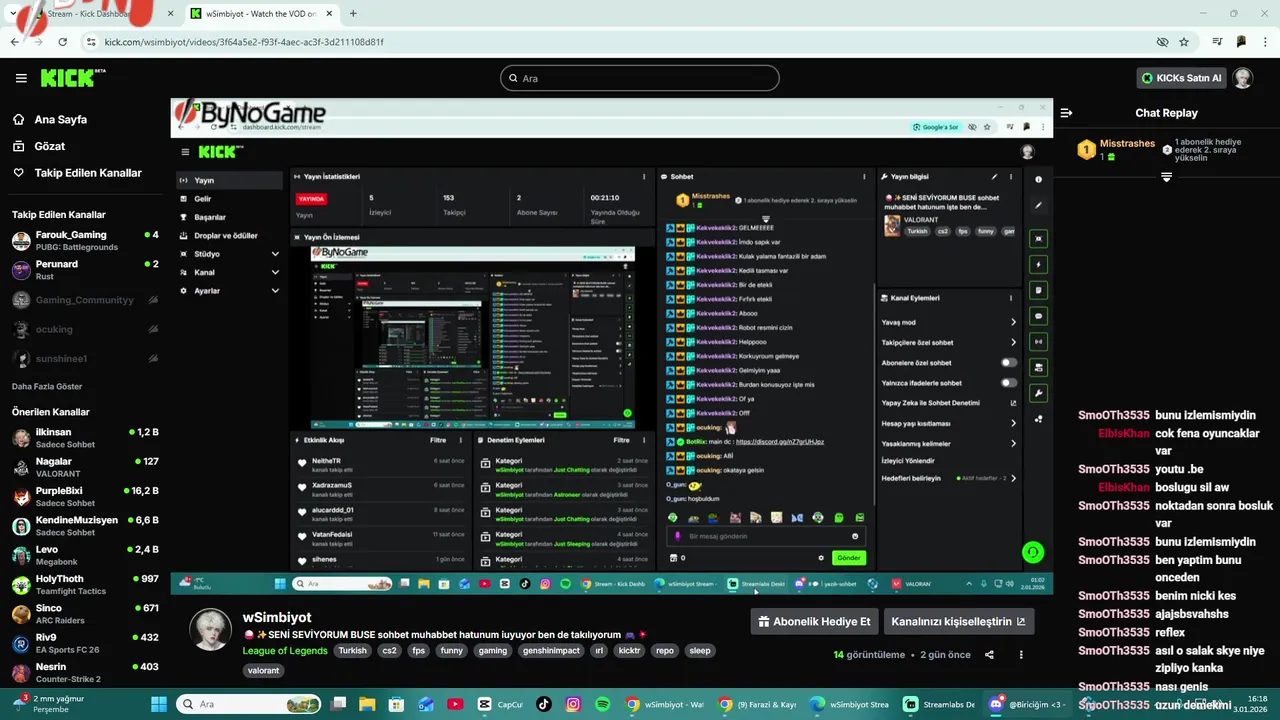Image resolution: width=1280 pixels, height=720 pixels.
Task: Select the wSimbiyot VOD browser tab
Action: coord(260,14)
